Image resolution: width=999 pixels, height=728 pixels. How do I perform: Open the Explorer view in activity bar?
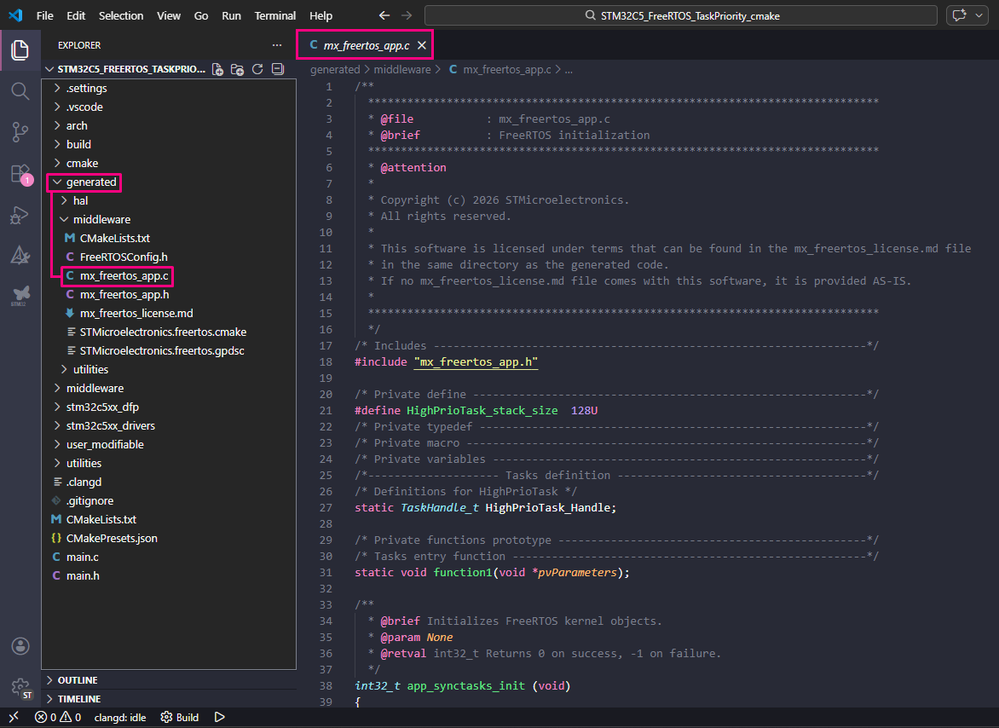click(x=20, y=50)
